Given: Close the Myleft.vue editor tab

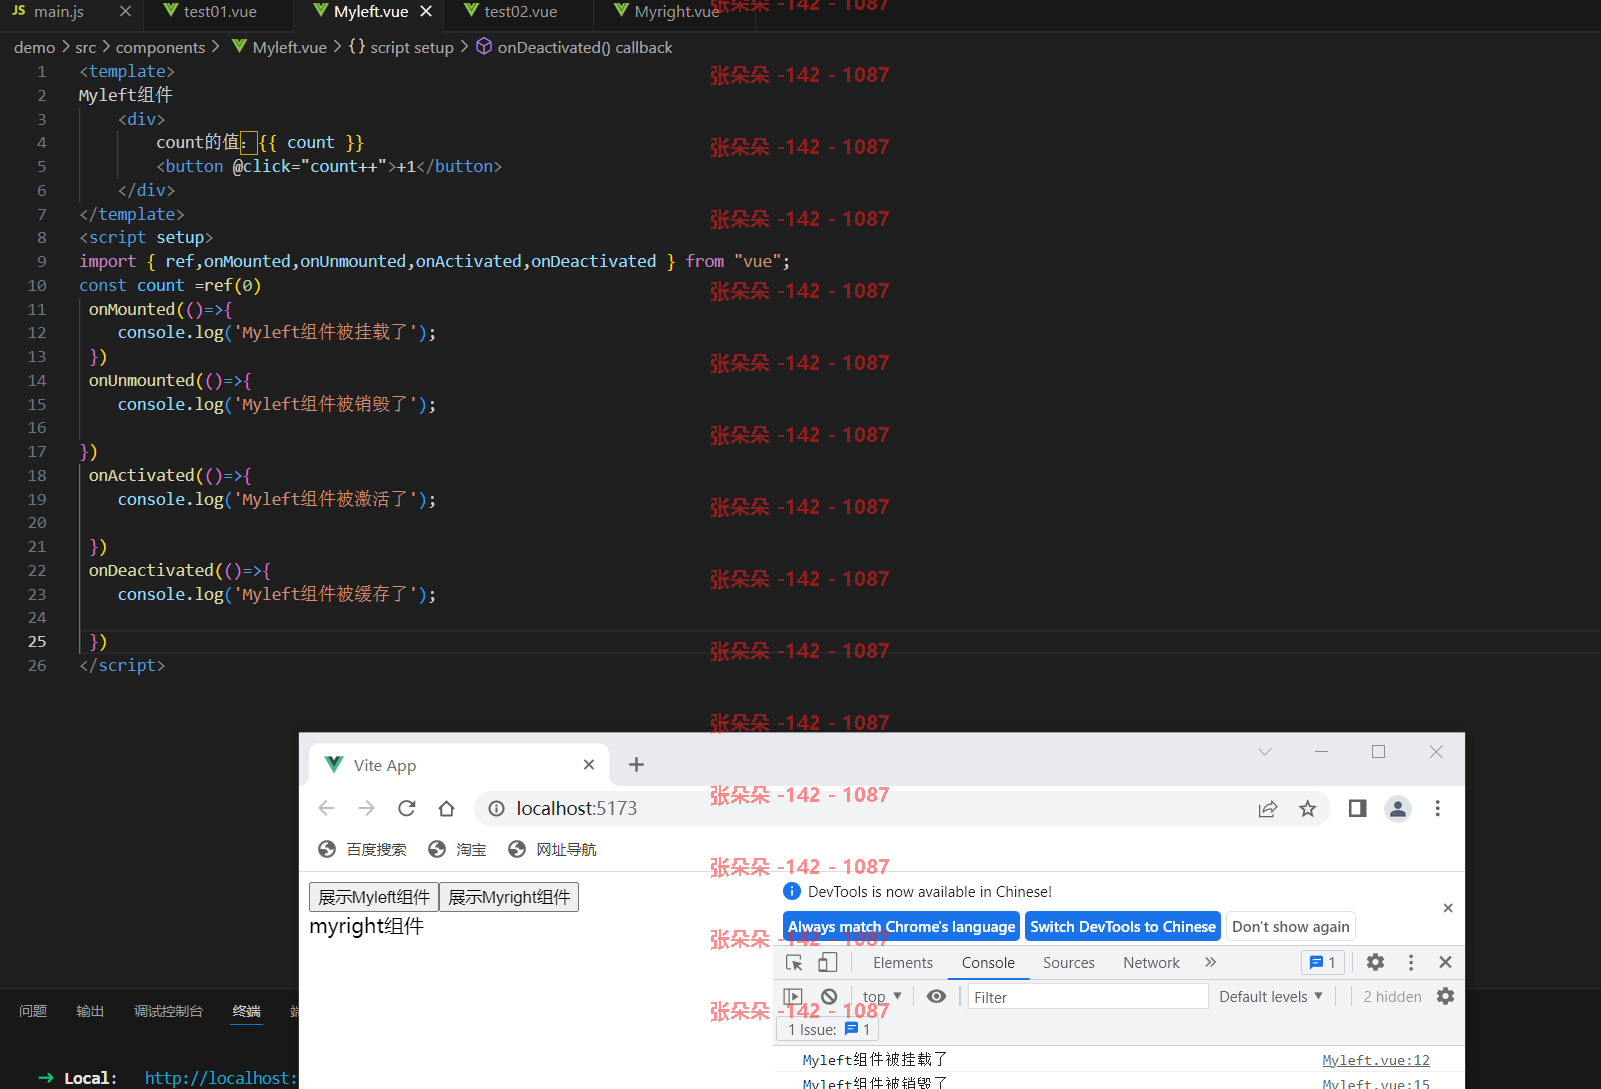Looking at the screenshot, I should [426, 12].
